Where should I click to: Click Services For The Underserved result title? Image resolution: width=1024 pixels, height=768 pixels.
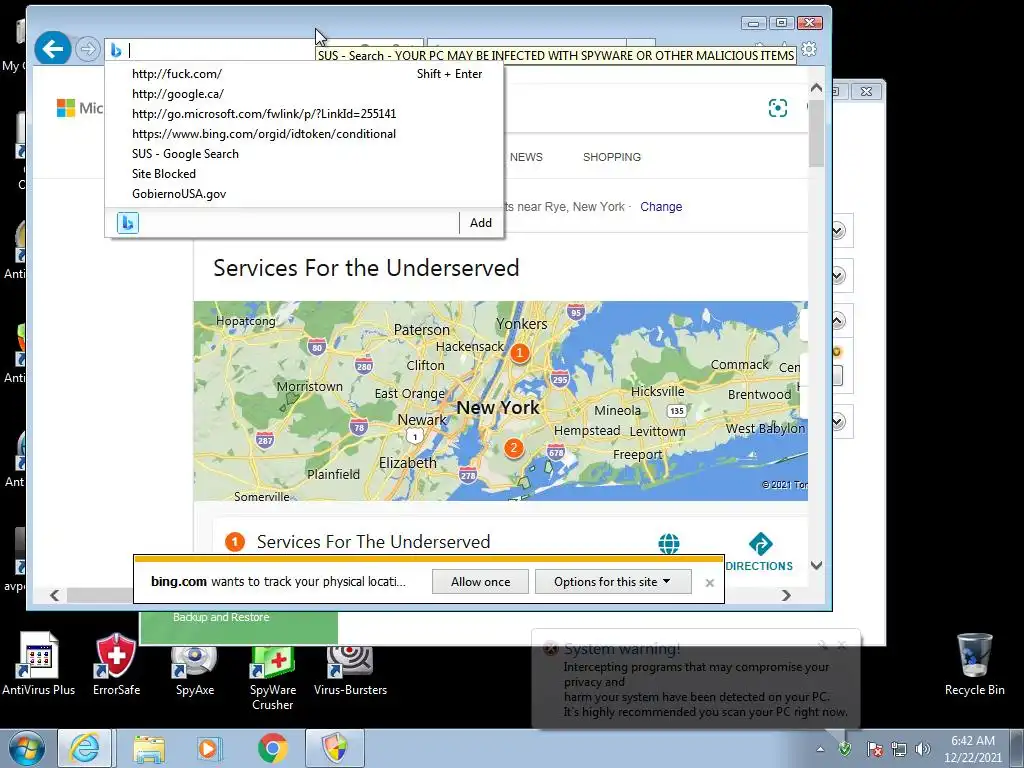pos(374,541)
